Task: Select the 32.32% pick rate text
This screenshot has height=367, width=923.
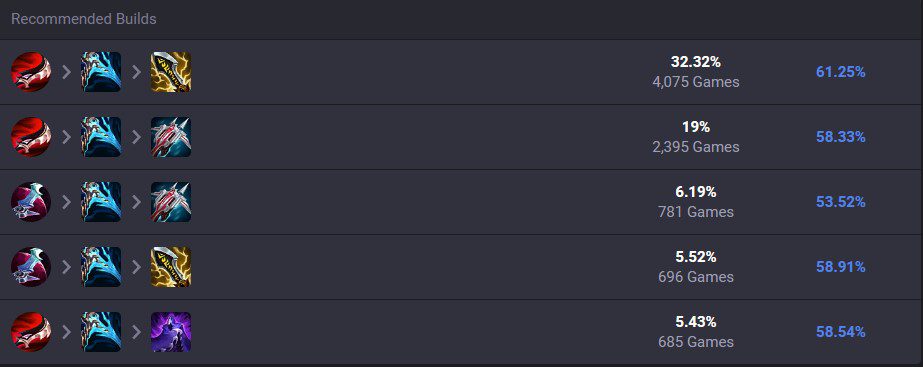Action: tap(696, 62)
